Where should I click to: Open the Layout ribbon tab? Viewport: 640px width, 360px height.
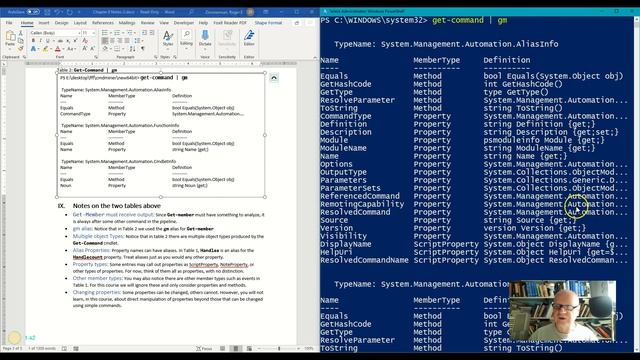(x=80, y=23)
